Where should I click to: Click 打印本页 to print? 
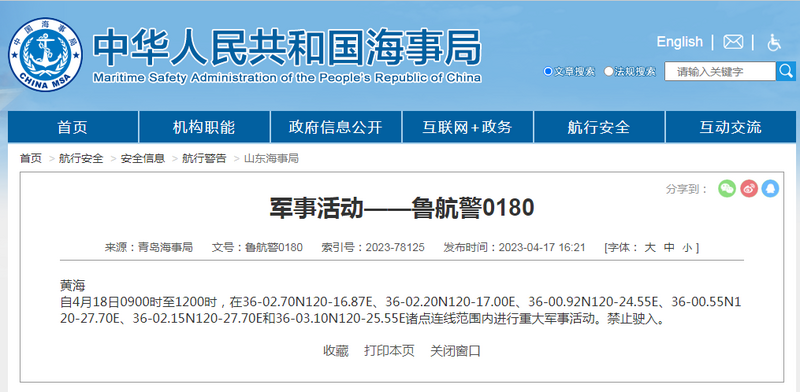(x=389, y=351)
